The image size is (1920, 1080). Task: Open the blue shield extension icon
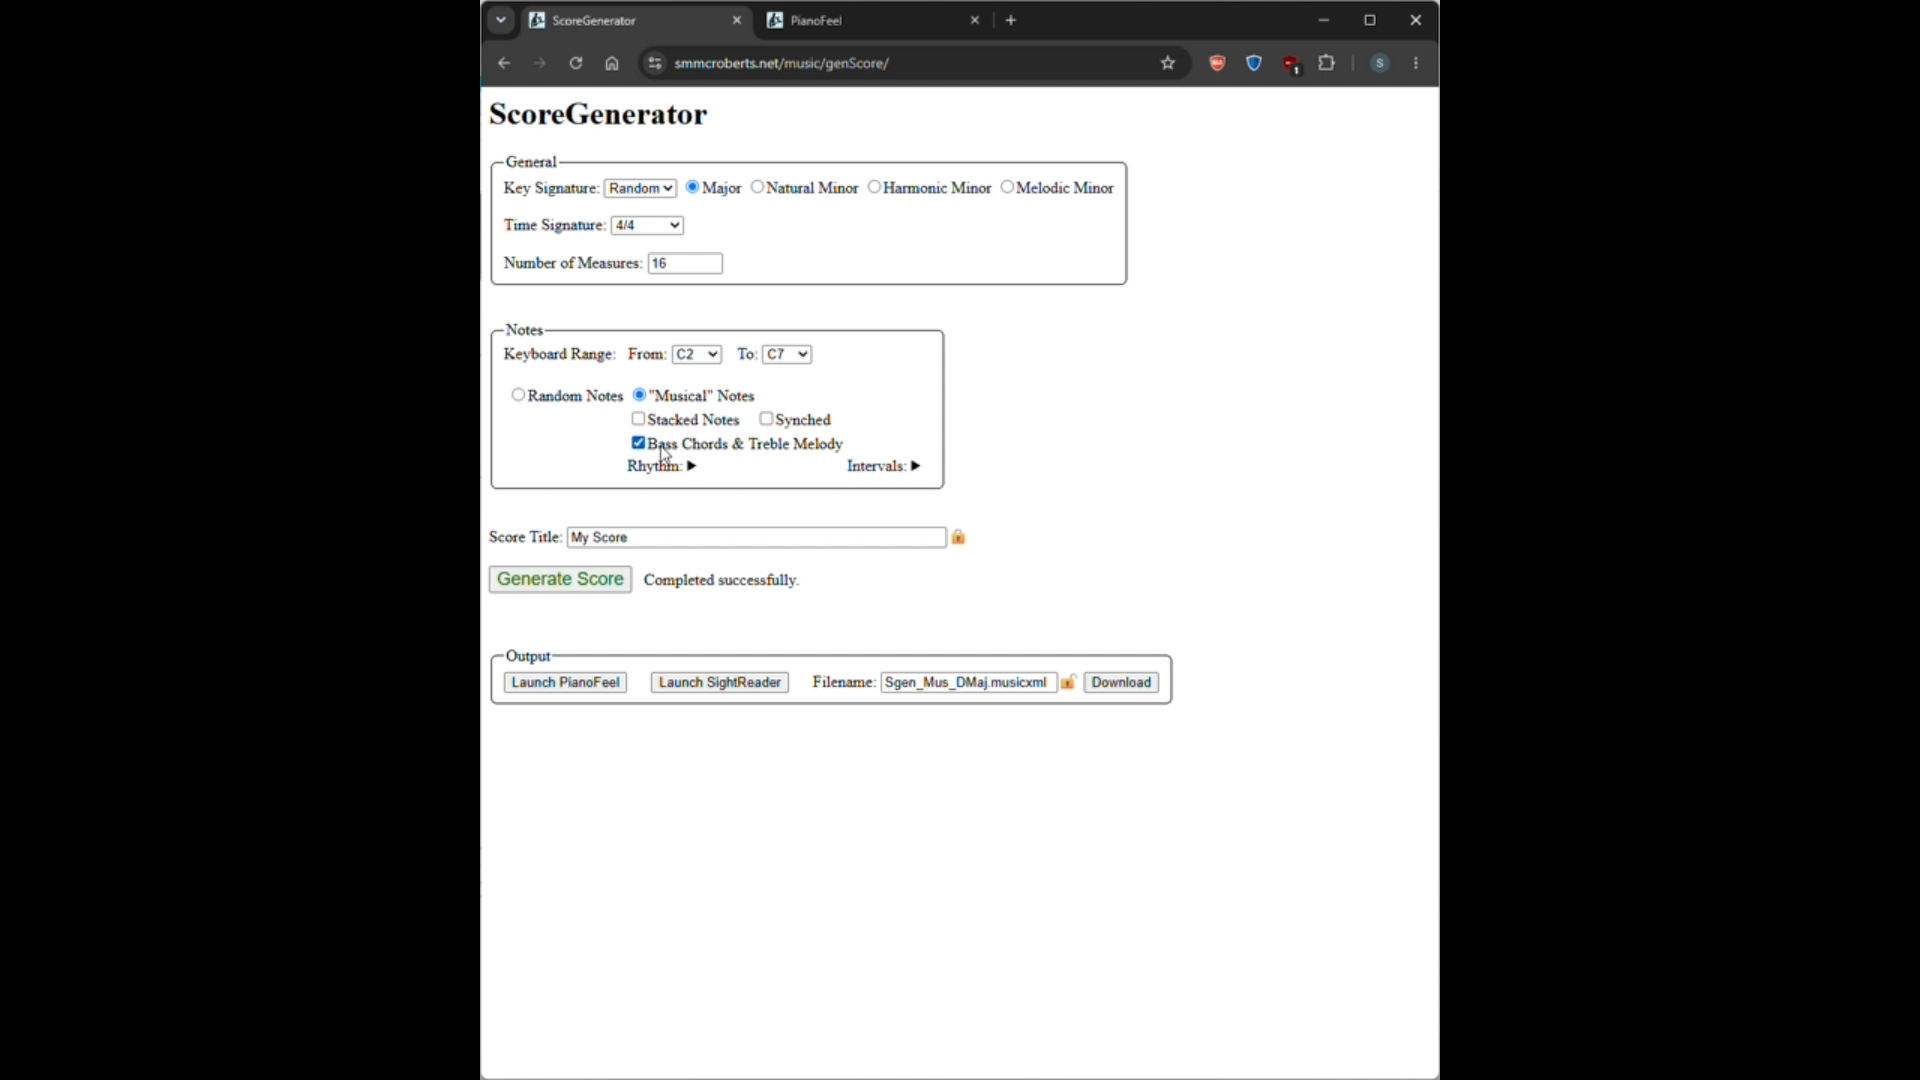1254,63
